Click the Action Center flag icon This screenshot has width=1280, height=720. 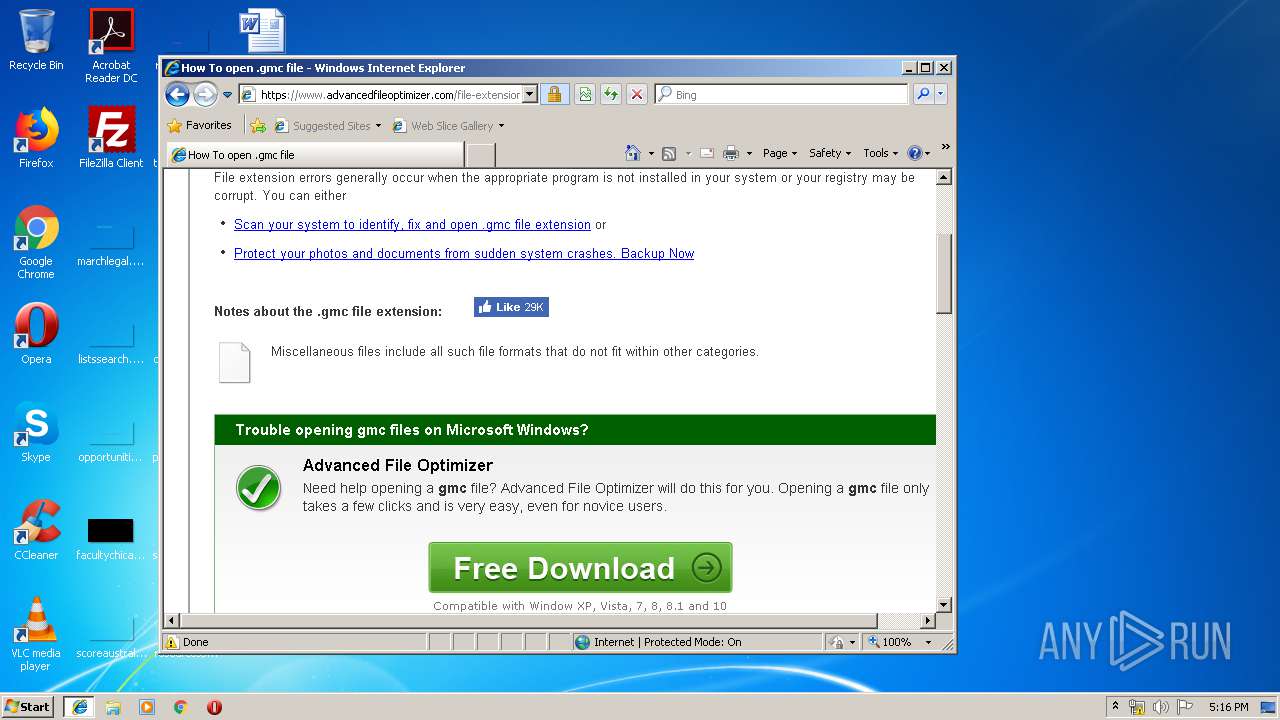point(1185,707)
